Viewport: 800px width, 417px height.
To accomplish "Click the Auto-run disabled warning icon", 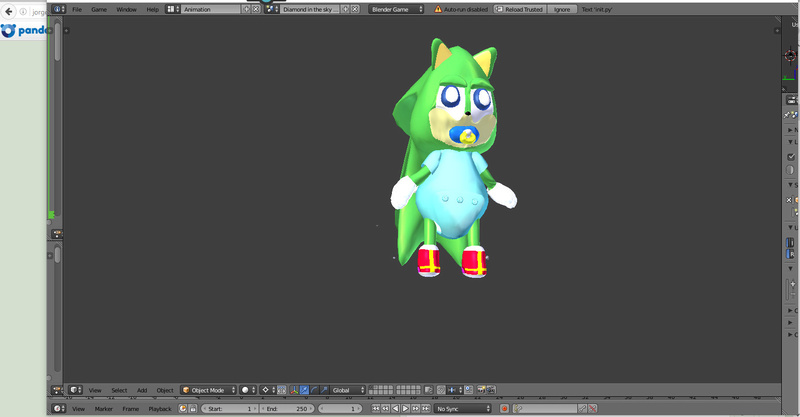I will tap(438, 9).
